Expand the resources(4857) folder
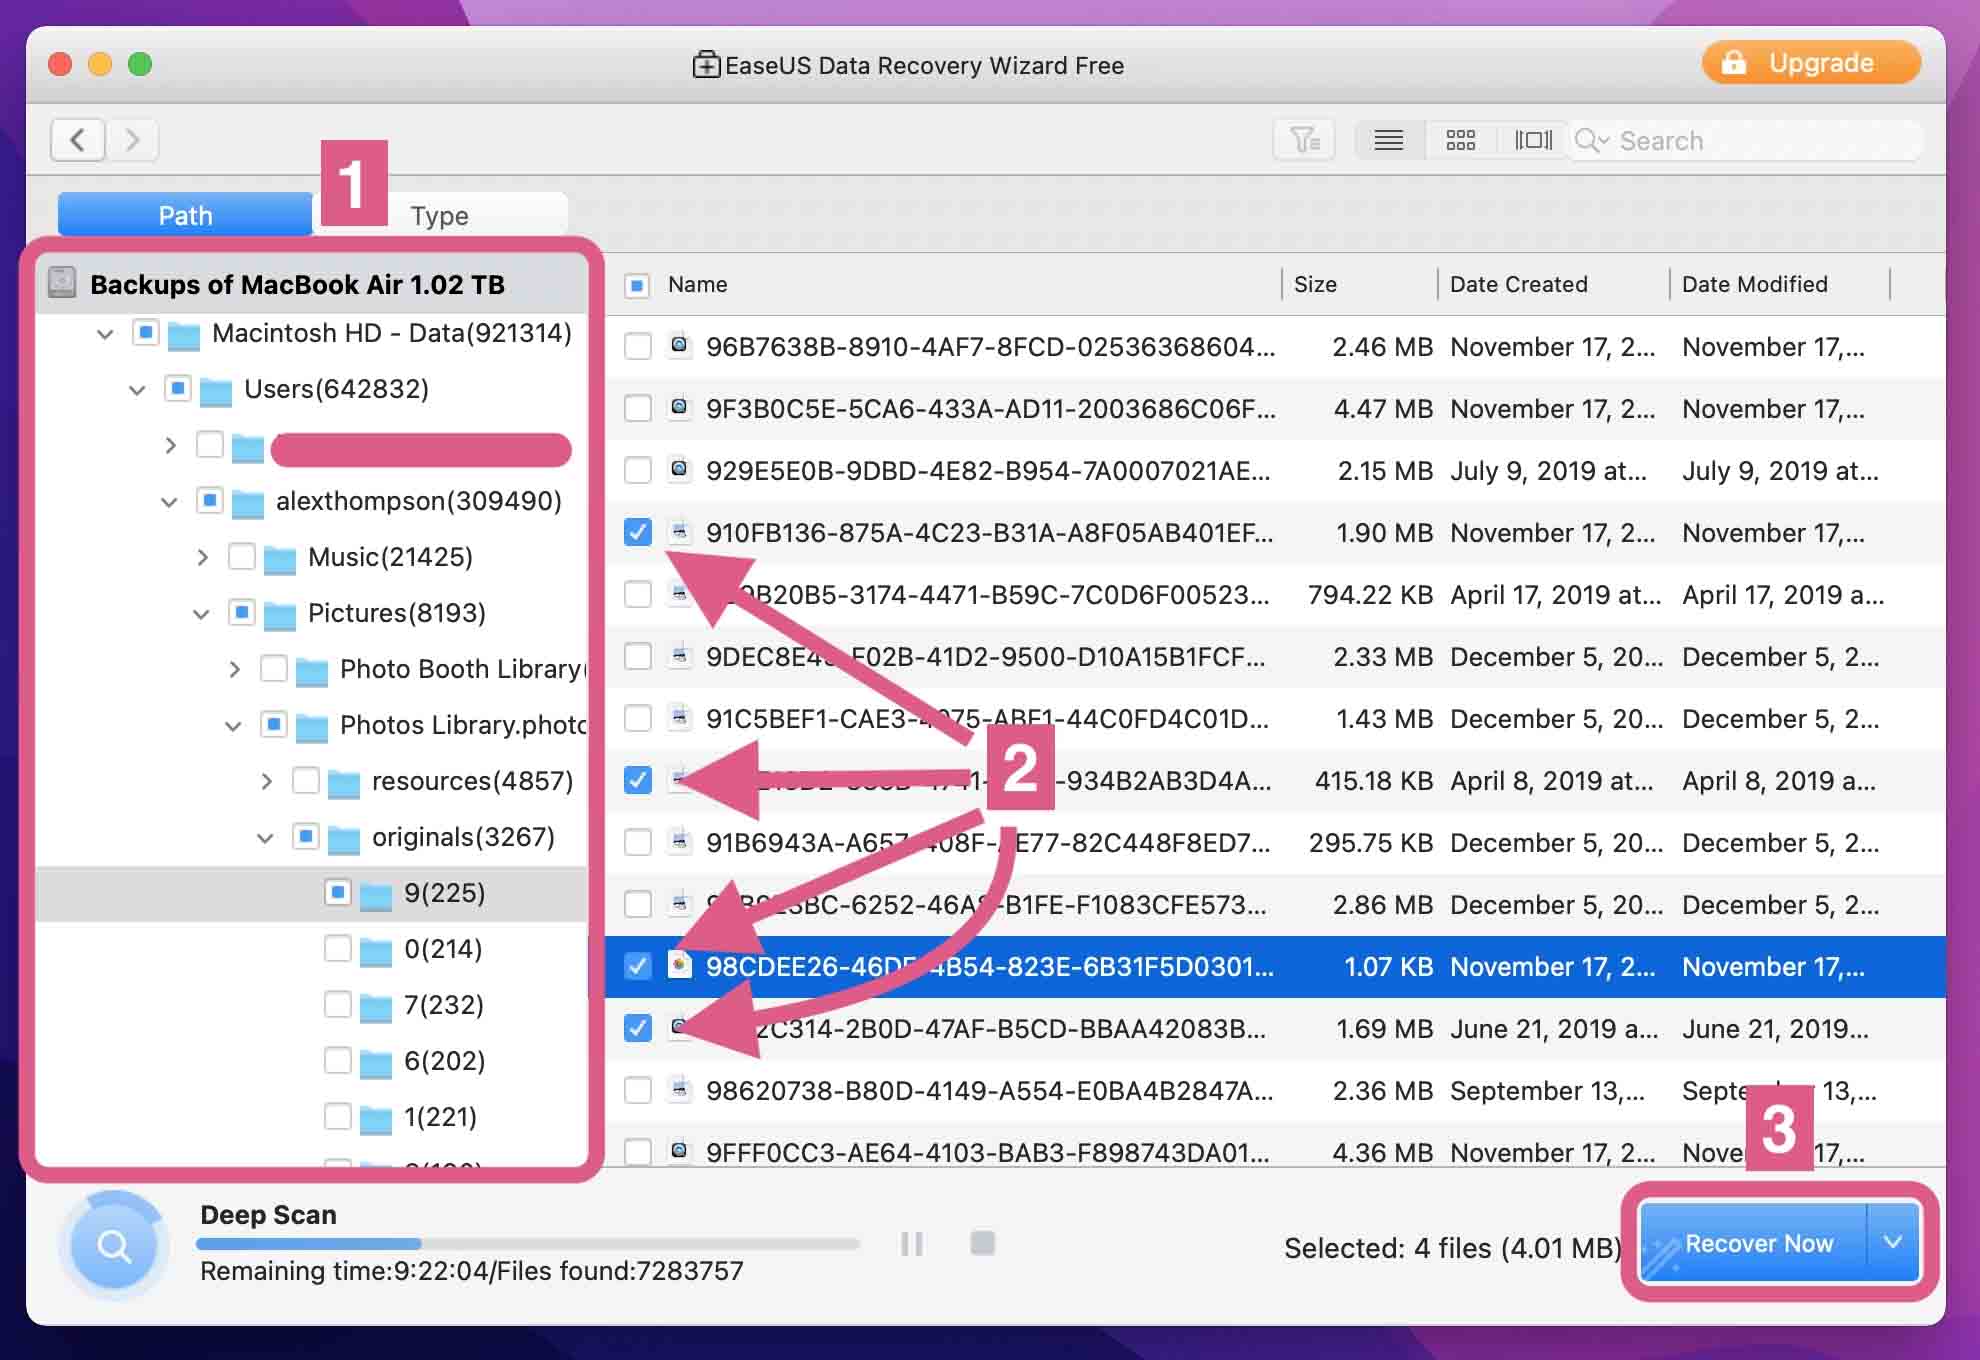 266,781
